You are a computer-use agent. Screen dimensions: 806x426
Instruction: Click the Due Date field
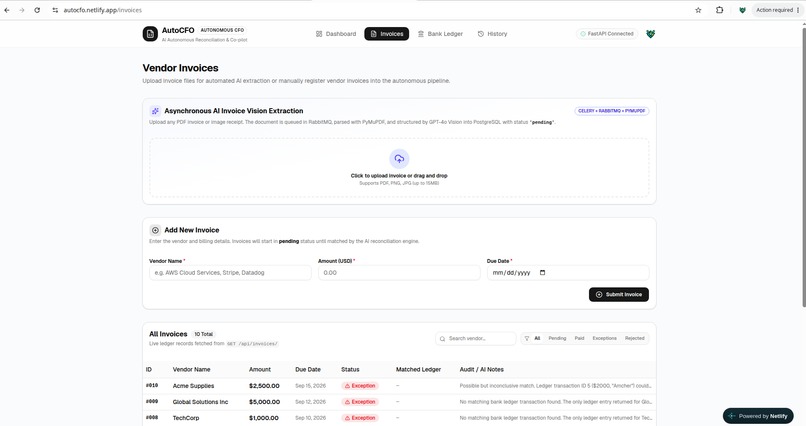[x=568, y=273]
